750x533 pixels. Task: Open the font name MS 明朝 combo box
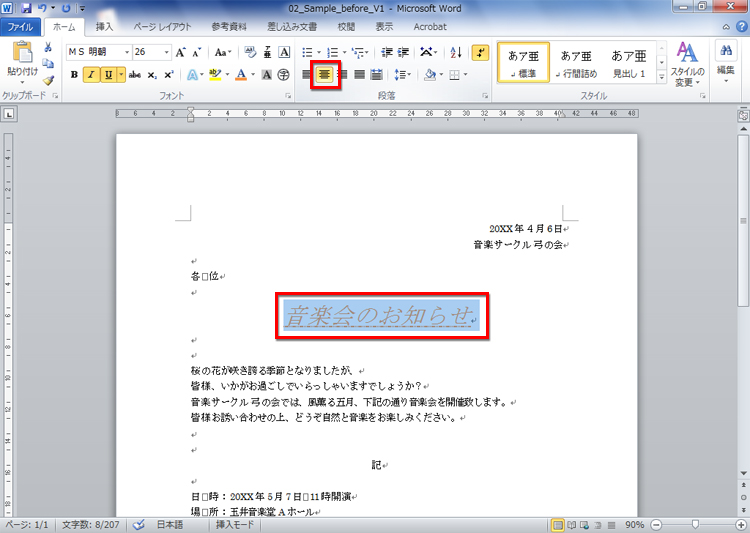(99, 52)
